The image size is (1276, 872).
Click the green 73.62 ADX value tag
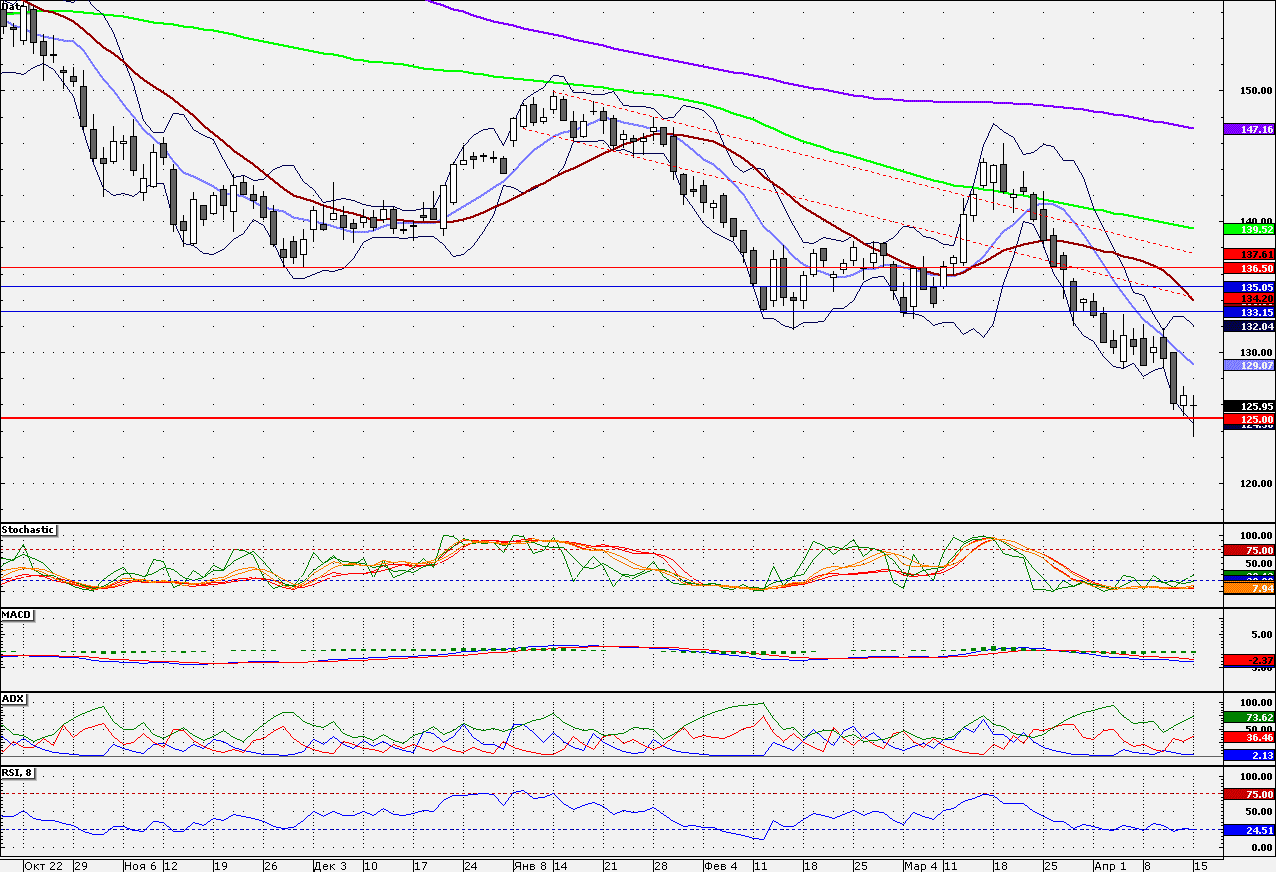tap(1249, 717)
